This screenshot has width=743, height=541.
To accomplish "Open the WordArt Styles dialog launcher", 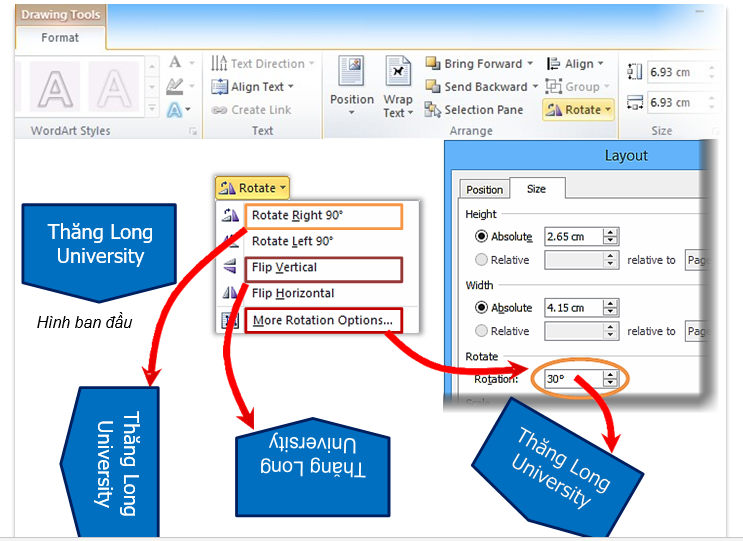I will (193, 131).
